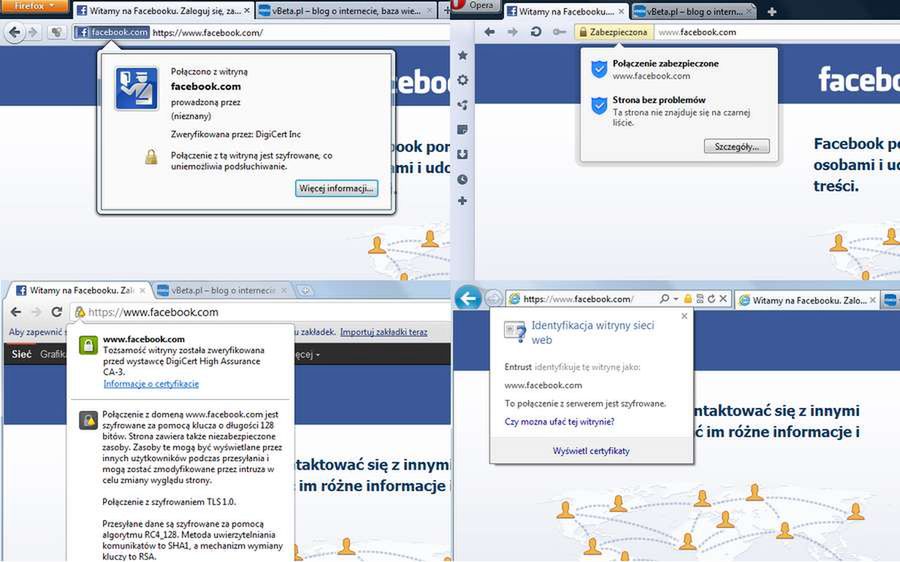Click the magnifier search icon in IE address bar
900x562 pixels.
click(x=665, y=299)
